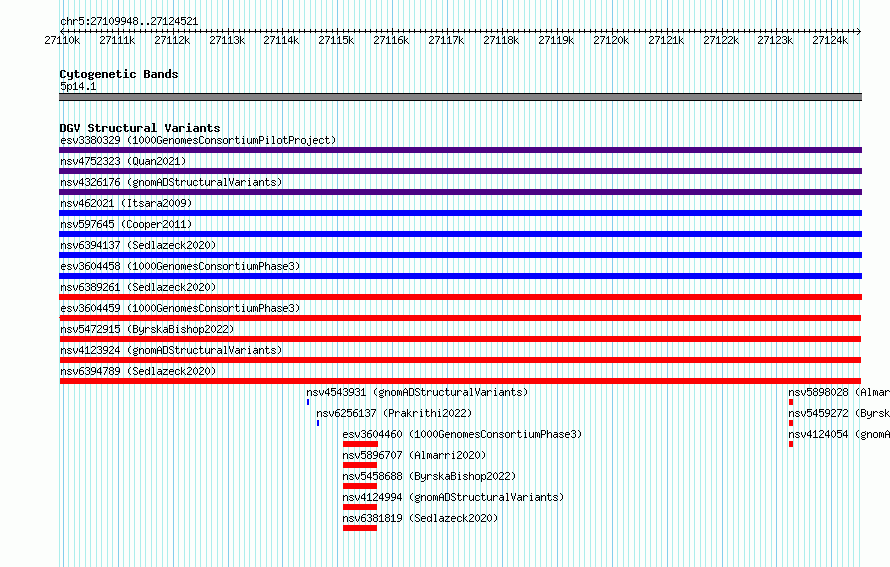Open nsv6394789 (Sedlazeck2020) label

tap(138, 371)
